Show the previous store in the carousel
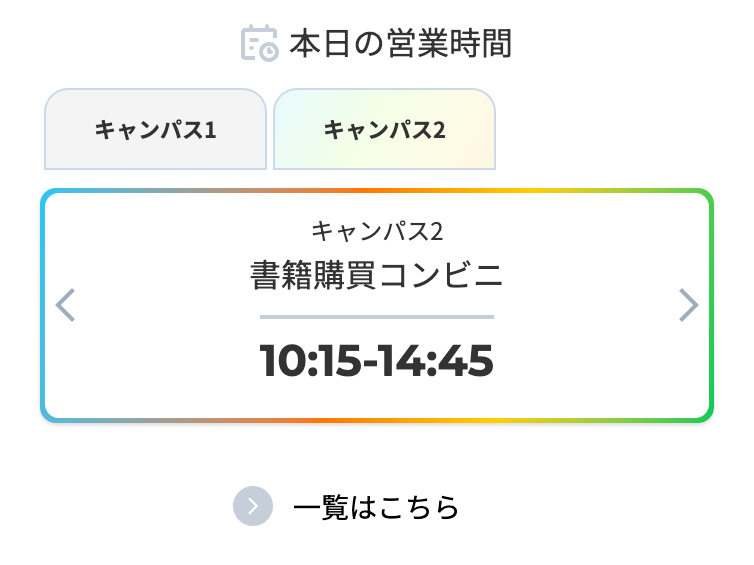The image size is (754, 565). tap(65, 305)
